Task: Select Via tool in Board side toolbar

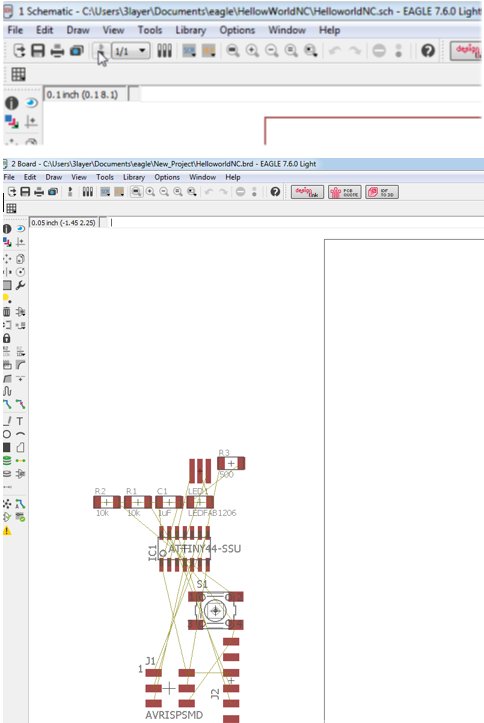Action: coord(7,461)
